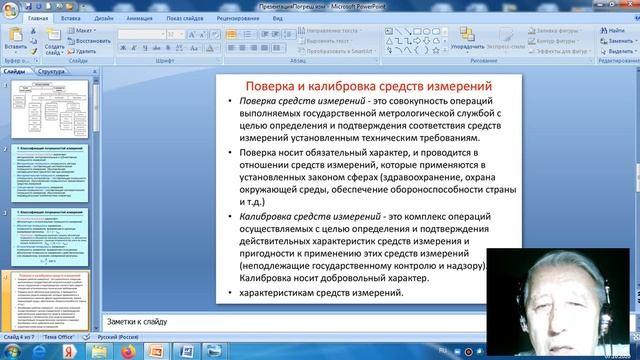Click the Создать слайд new slide icon
The height and width of the screenshot is (360, 640).
pos(54,35)
